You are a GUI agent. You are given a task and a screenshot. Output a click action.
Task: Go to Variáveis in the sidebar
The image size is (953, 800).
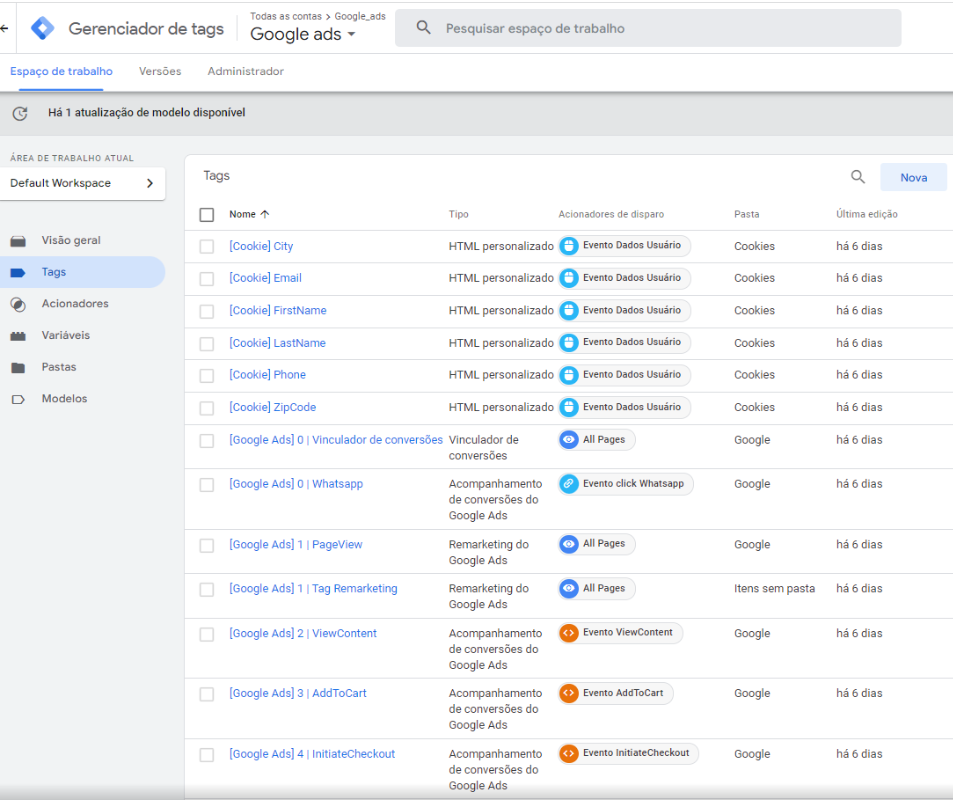tap(65, 336)
